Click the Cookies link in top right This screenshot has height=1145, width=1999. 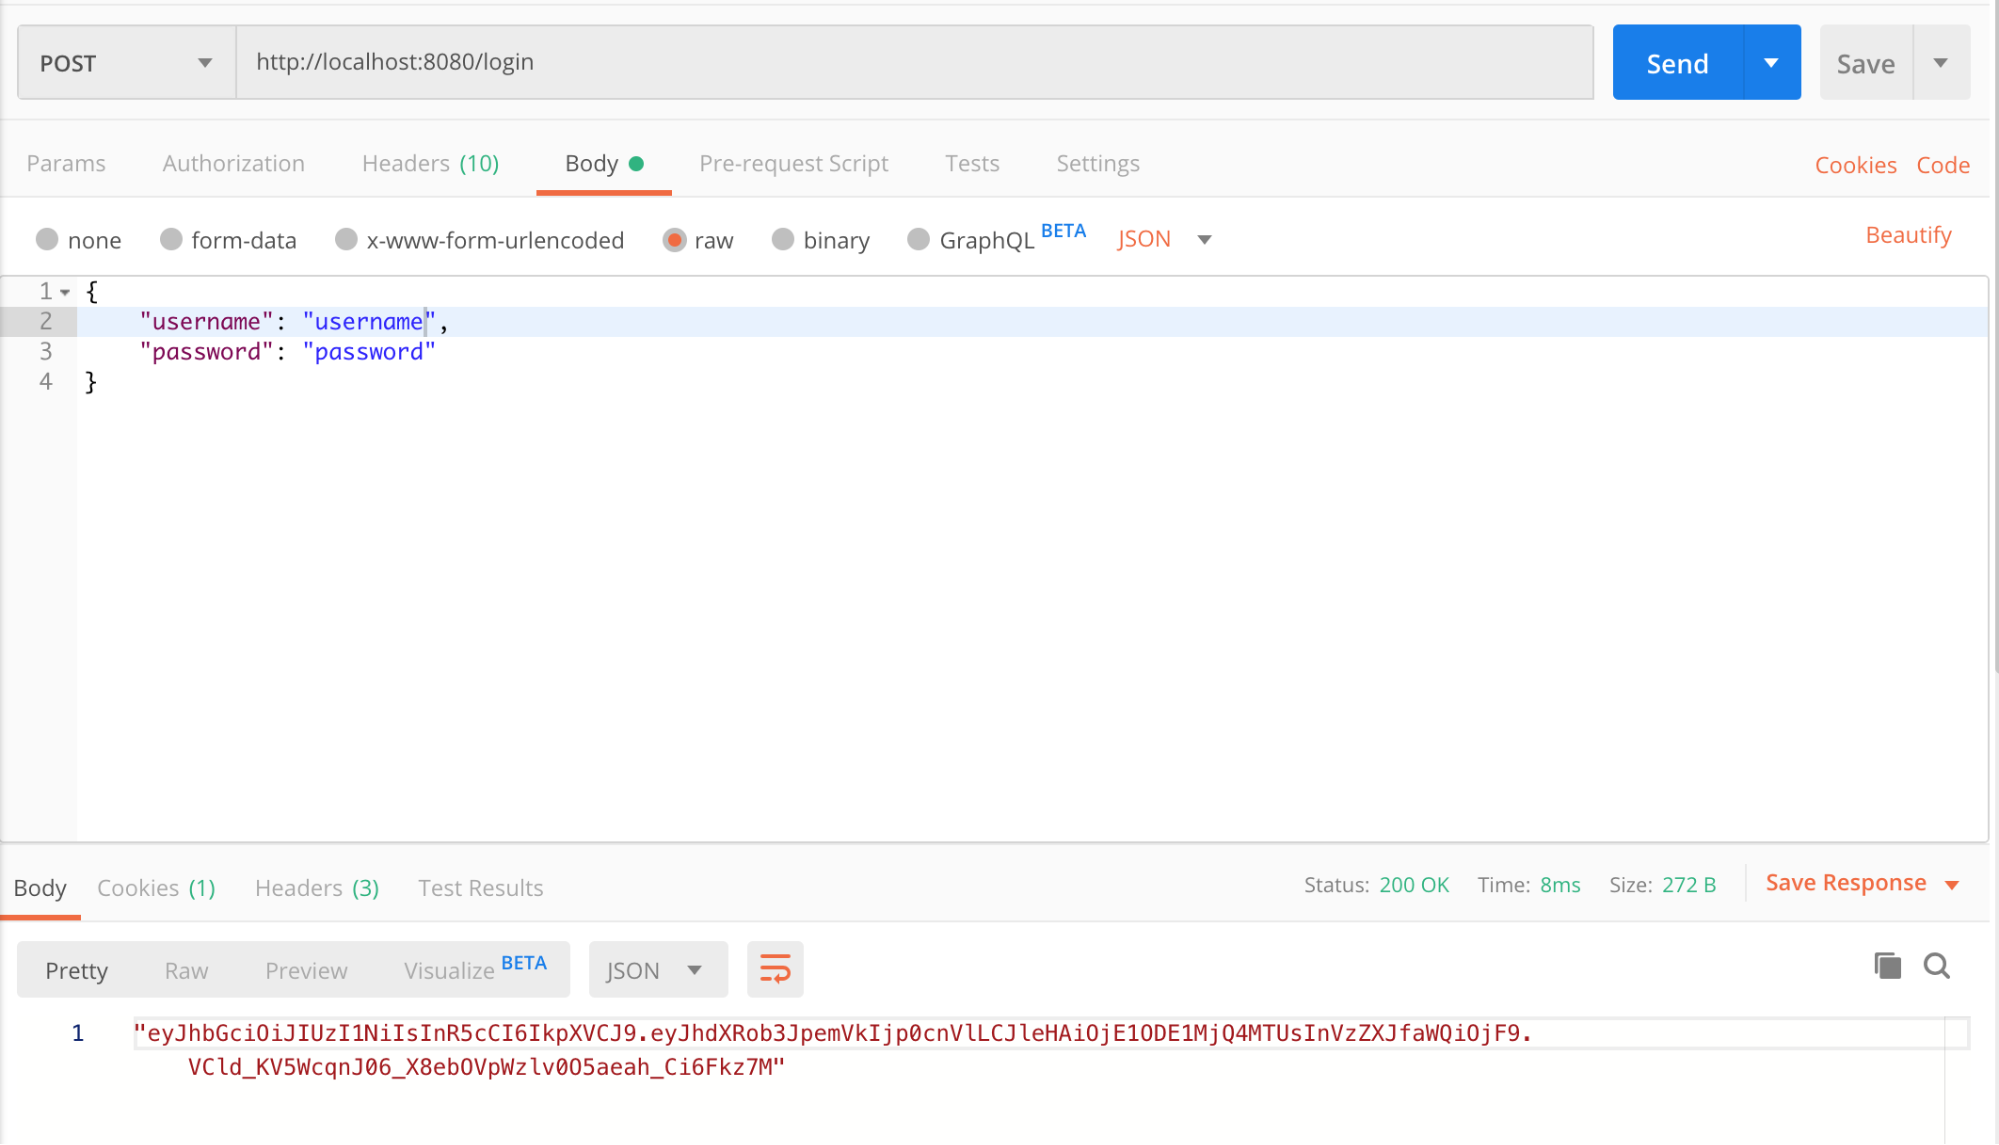(1858, 163)
